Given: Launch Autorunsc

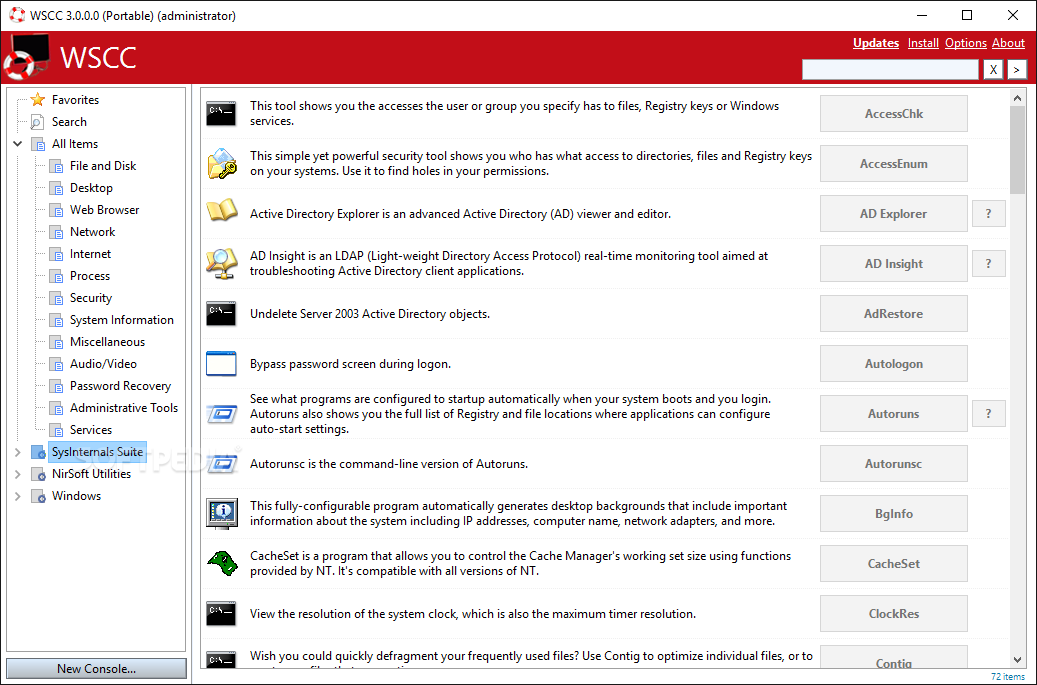Looking at the screenshot, I should pos(893,463).
